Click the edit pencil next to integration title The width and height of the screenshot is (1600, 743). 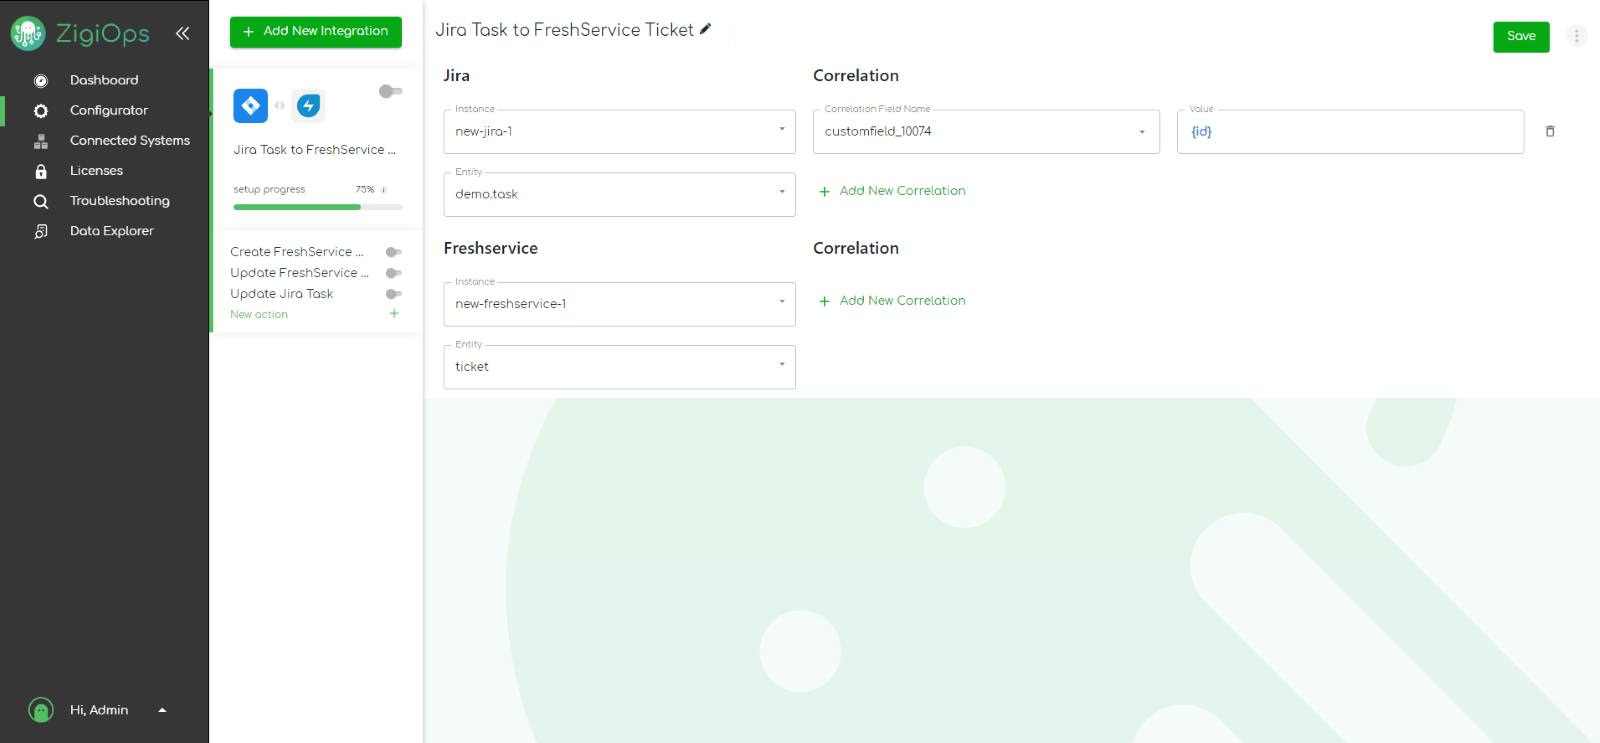[706, 30]
